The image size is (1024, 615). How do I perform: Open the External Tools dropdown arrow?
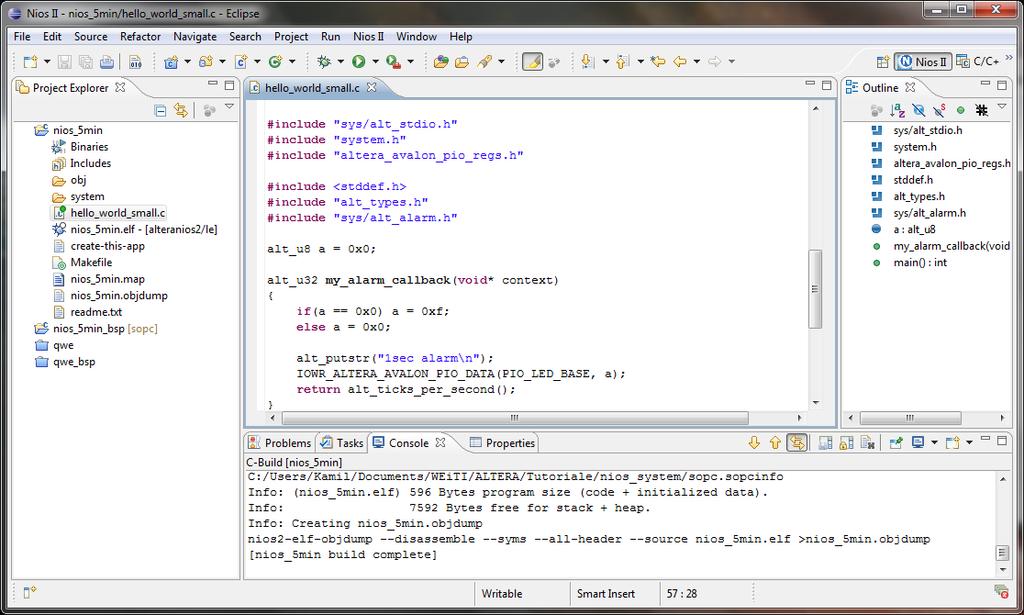411,61
